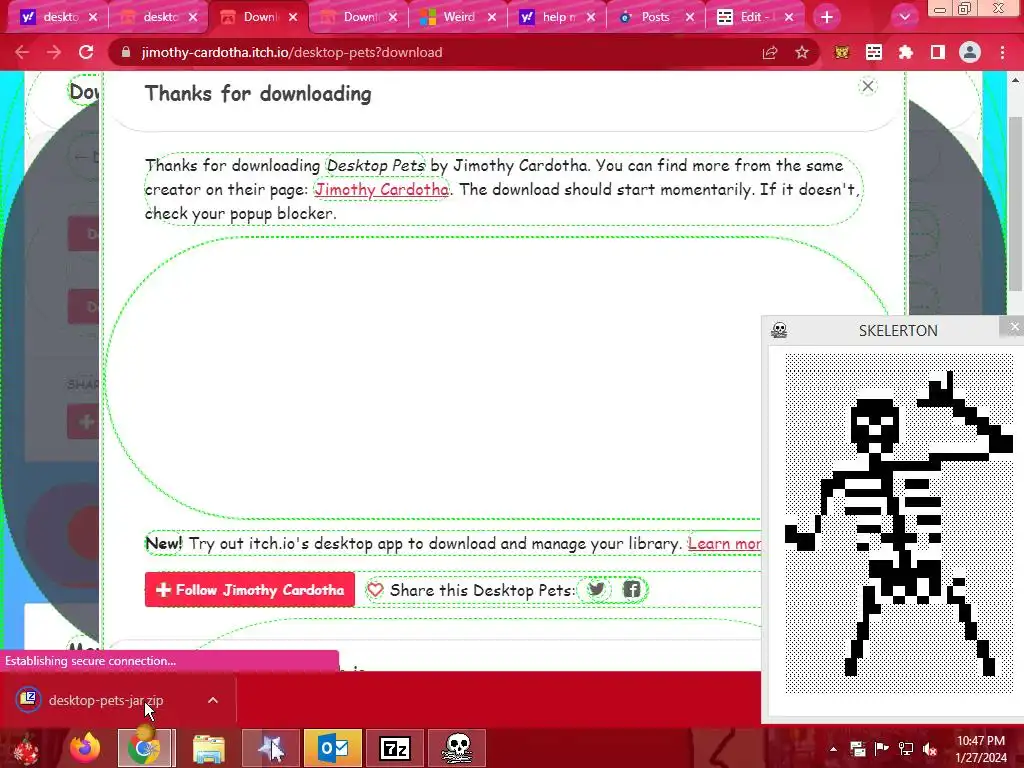Close the 'Weird' tab
The height and width of the screenshot is (768, 1024).
[492, 18]
